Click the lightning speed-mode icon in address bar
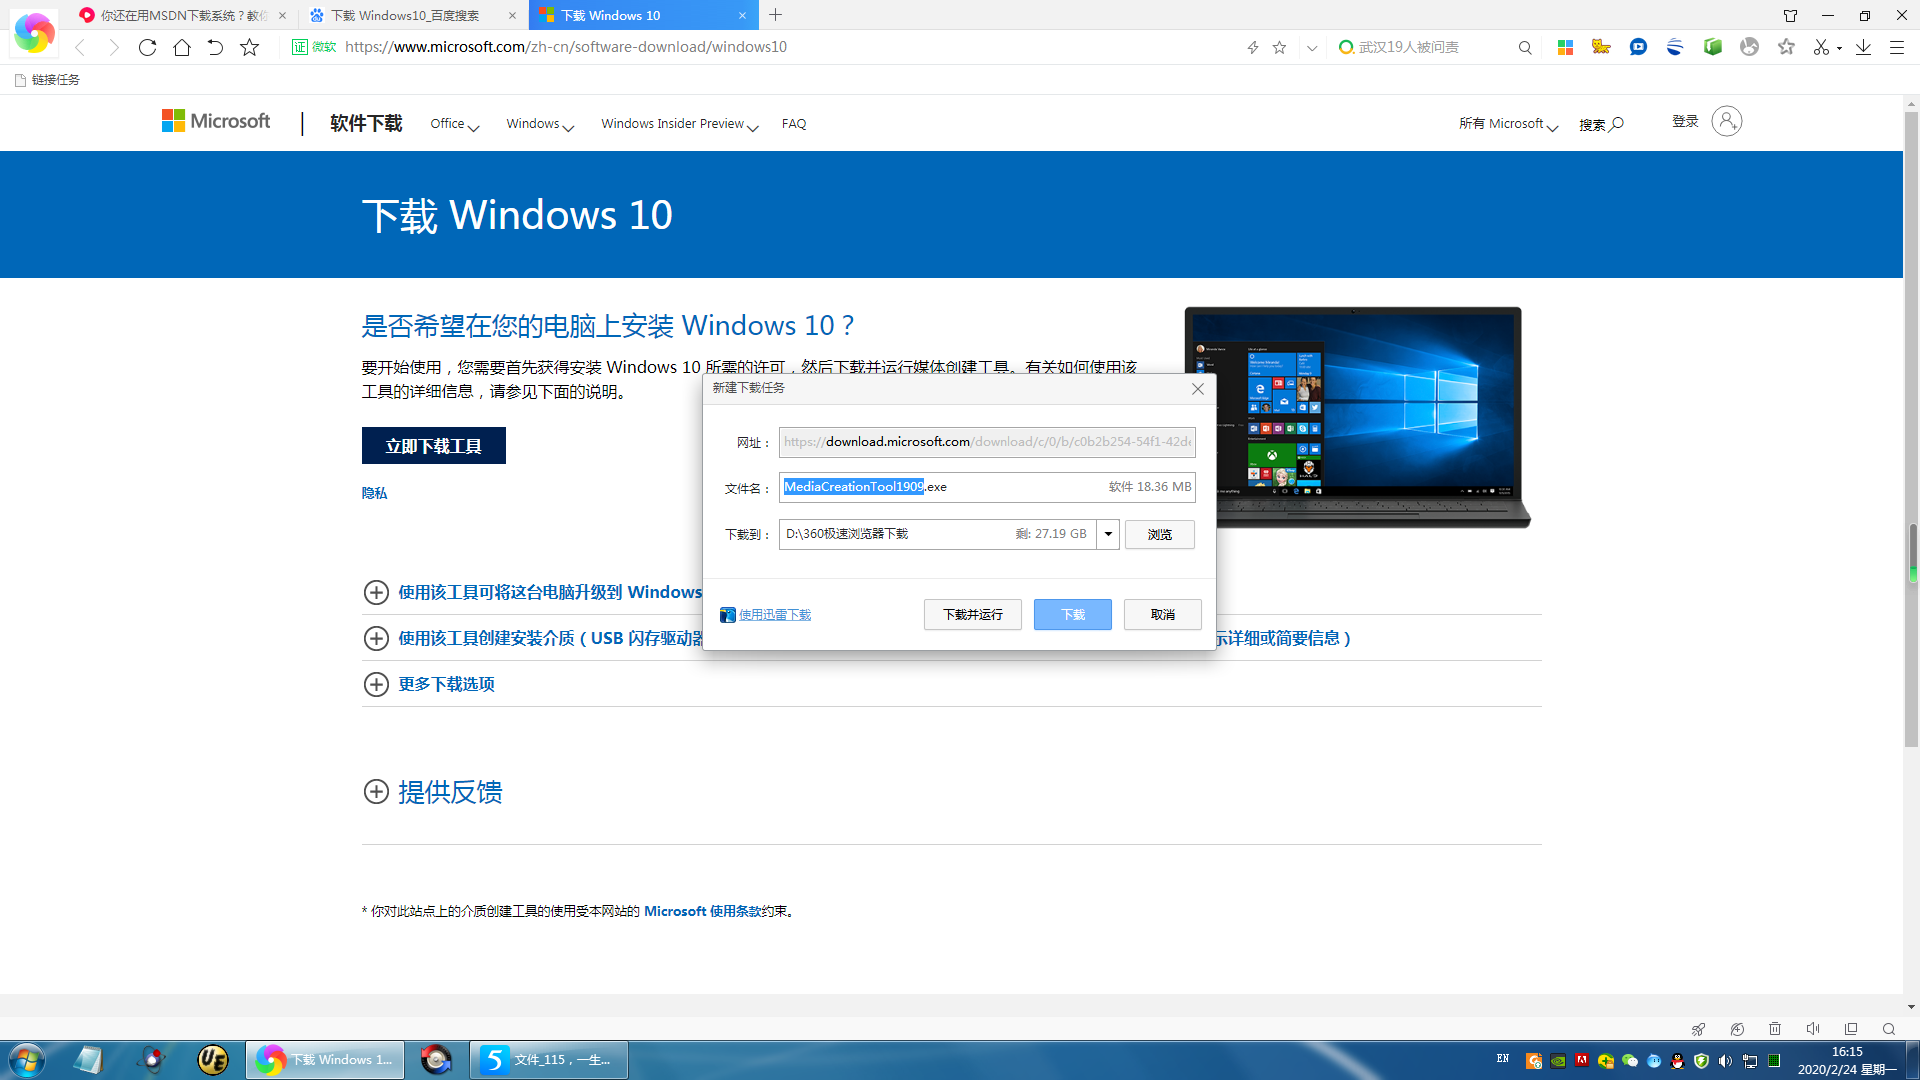 (1253, 47)
